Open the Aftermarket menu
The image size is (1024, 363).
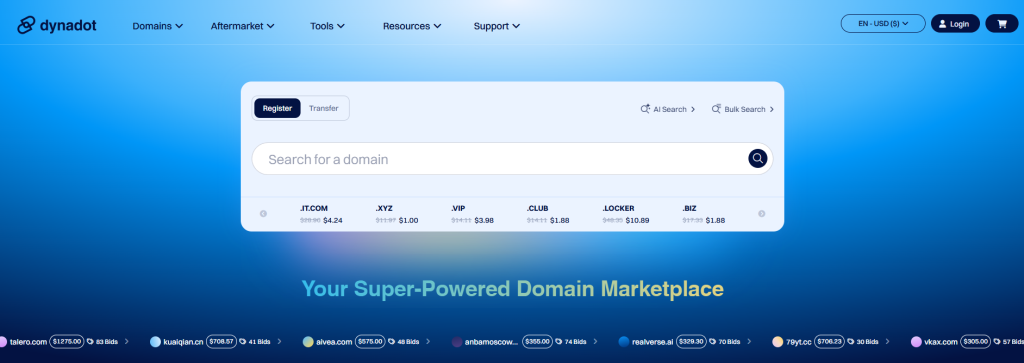click(x=242, y=26)
